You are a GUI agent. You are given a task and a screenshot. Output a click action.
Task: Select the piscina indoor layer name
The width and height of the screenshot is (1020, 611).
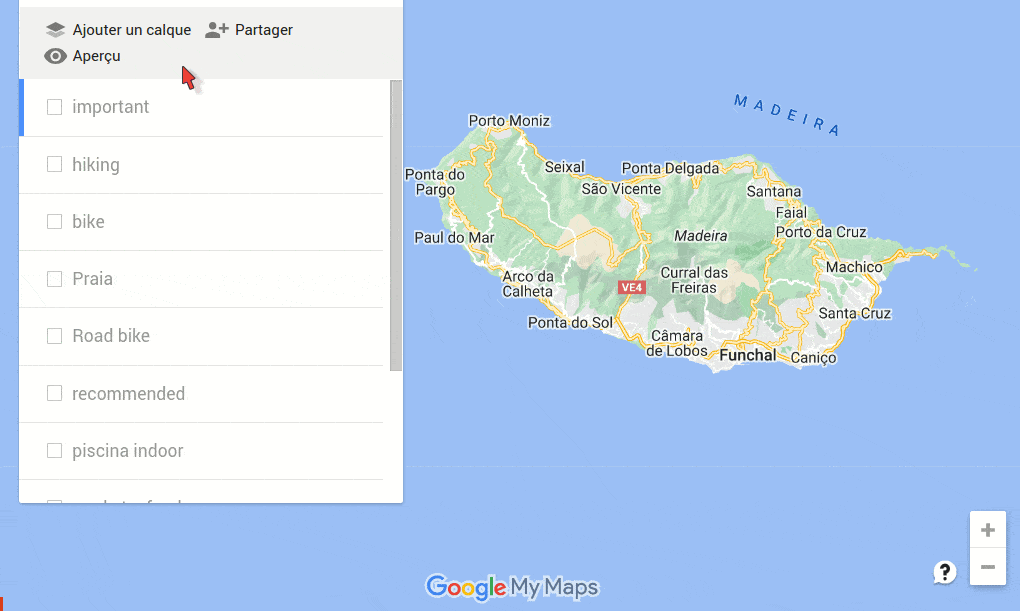pos(128,450)
